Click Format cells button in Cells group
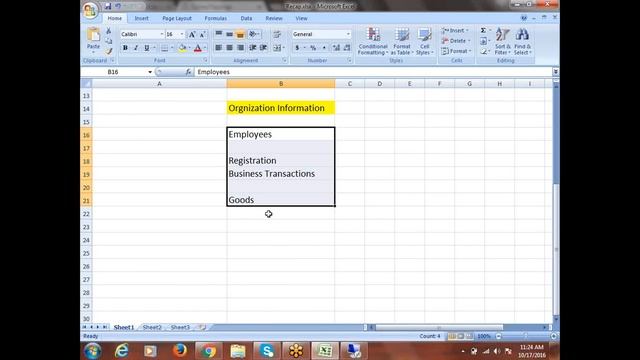Viewport: 640px width, 360px height. click(x=456, y=51)
